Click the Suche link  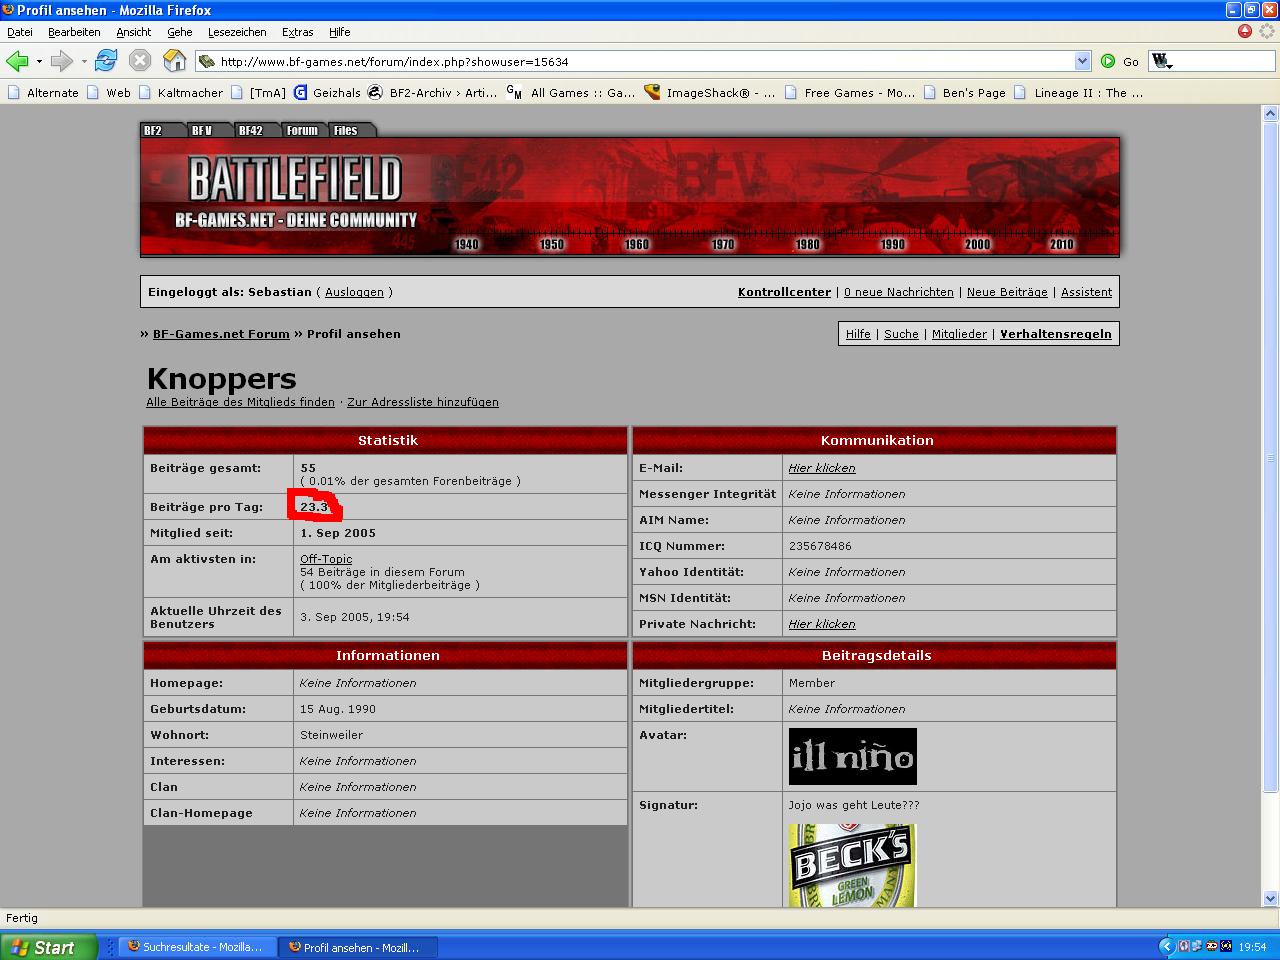click(x=901, y=334)
